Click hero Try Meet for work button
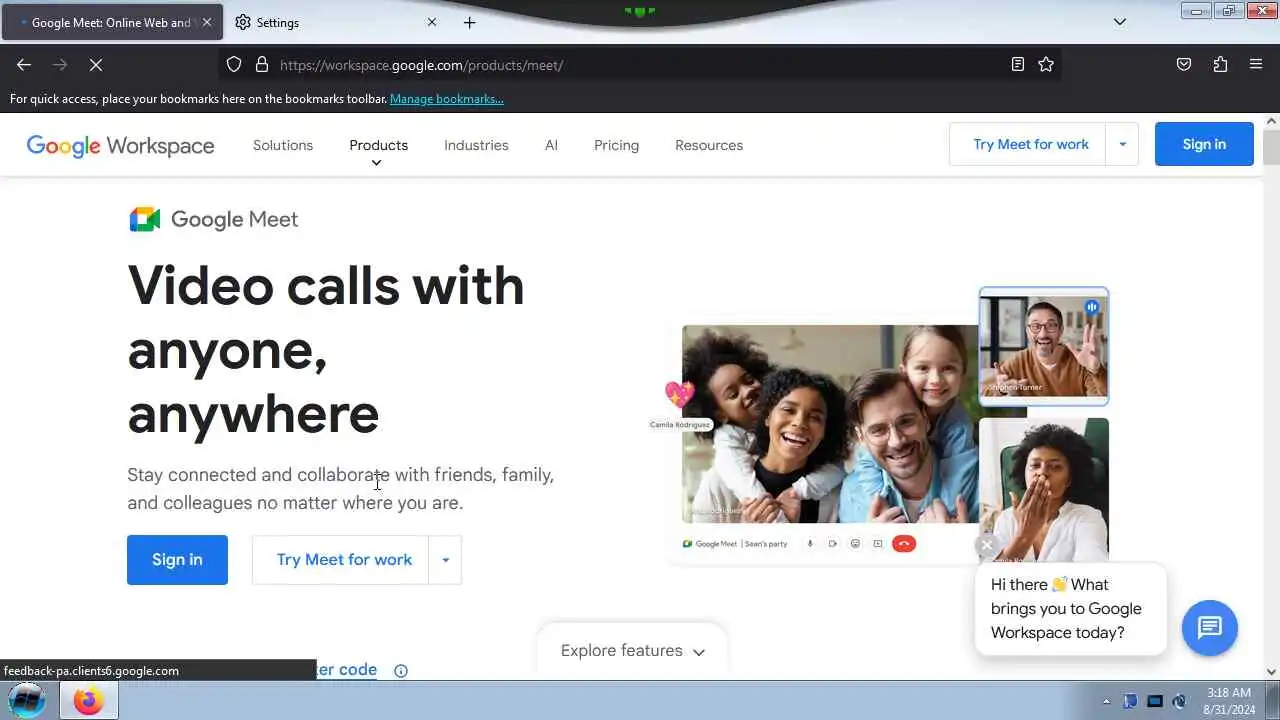This screenshot has width=1280, height=720. point(341,560)
